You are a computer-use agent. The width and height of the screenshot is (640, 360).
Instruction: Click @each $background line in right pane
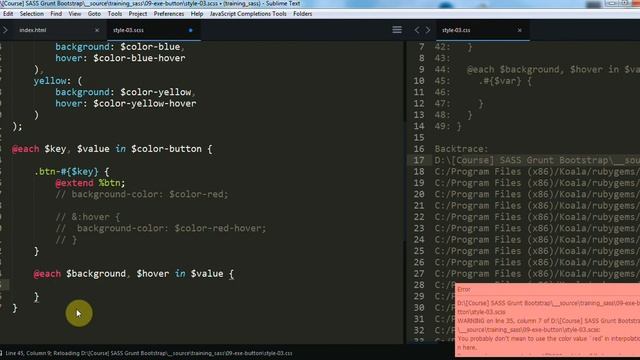(x=553, y=69)
